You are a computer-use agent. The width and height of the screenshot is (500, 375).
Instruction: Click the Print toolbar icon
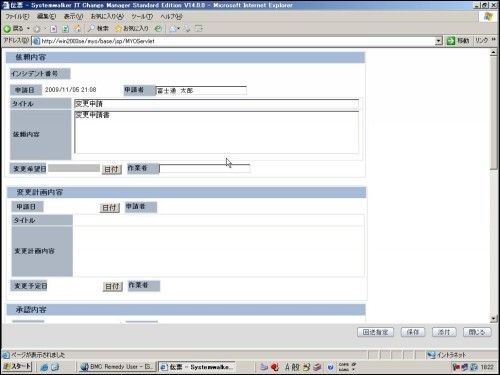[x=187, y=29]
